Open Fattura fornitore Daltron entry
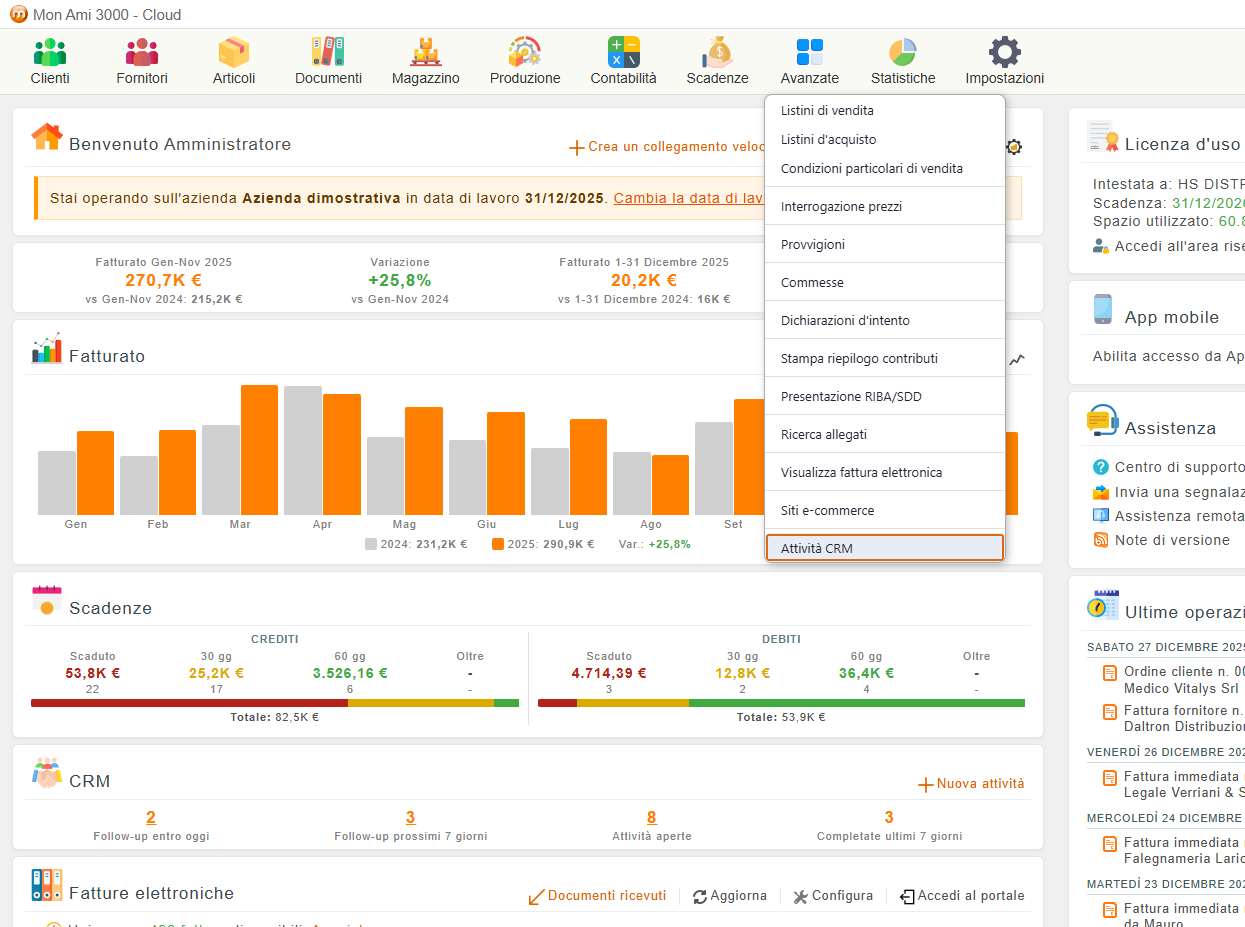This screenshot has height=927, width=1245. 1174,719
